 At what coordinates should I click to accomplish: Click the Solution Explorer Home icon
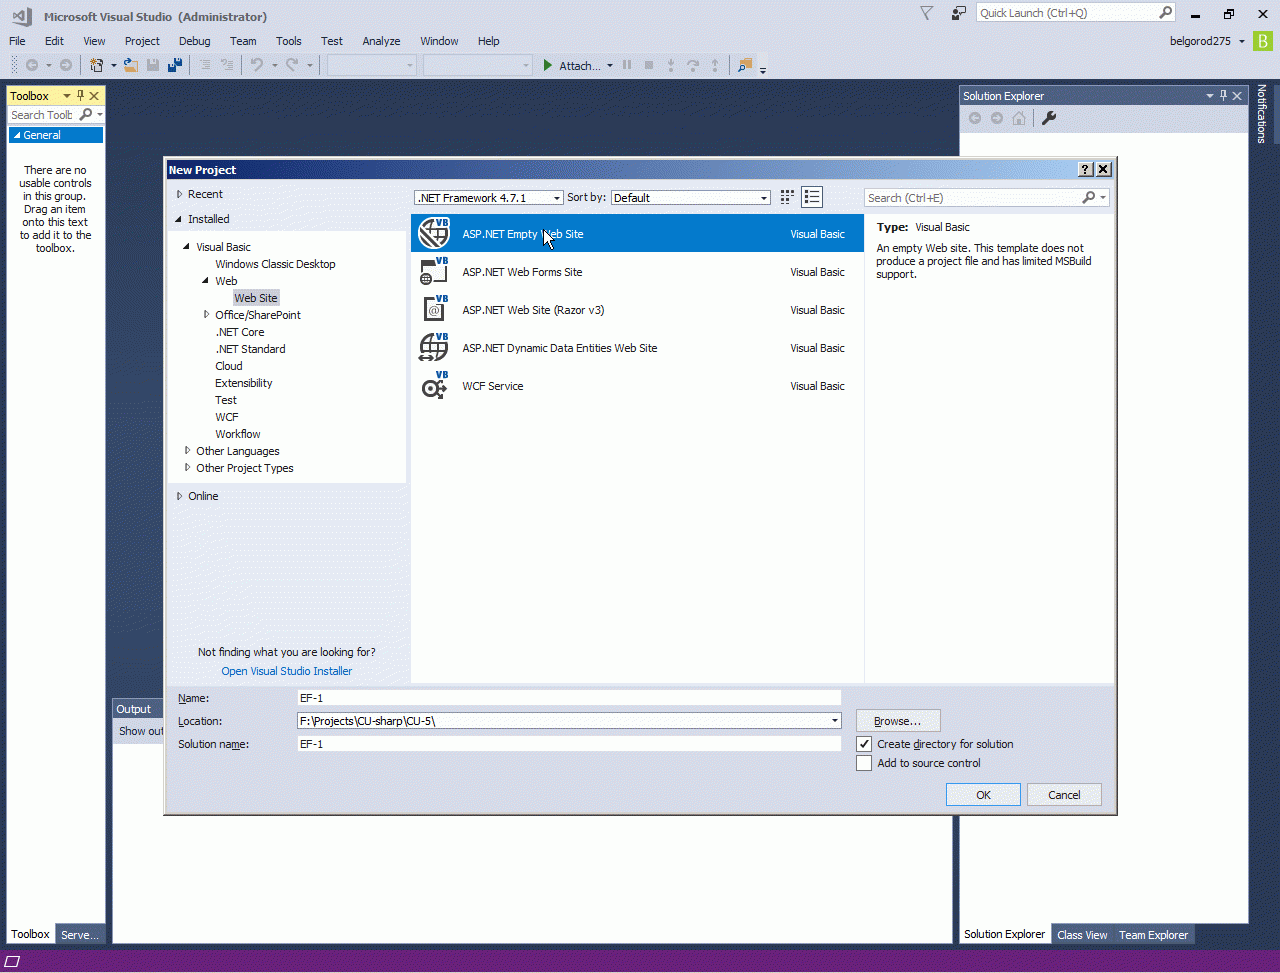pyautogui.click(x=1019, y=118)
